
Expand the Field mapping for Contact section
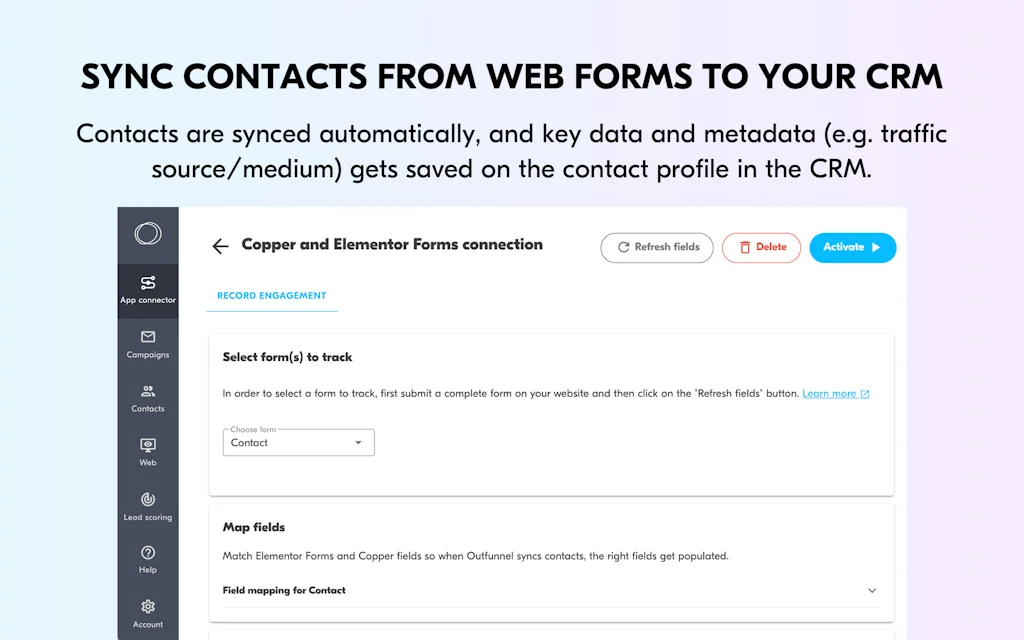[871, 590]
